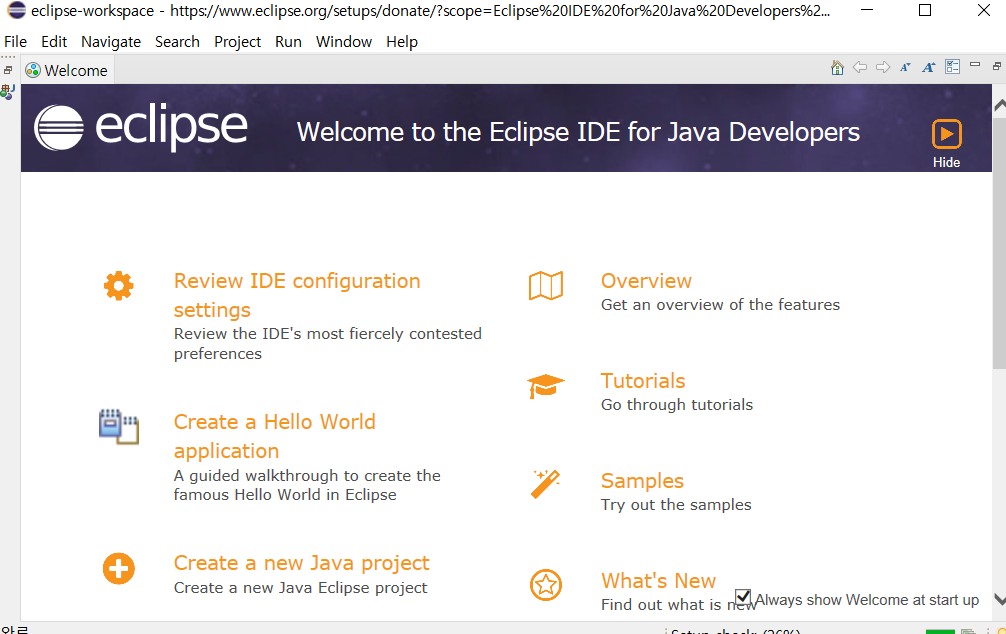Select the Welcome tab
This screenshot has width=1006, height=634.
pos(67,70)
